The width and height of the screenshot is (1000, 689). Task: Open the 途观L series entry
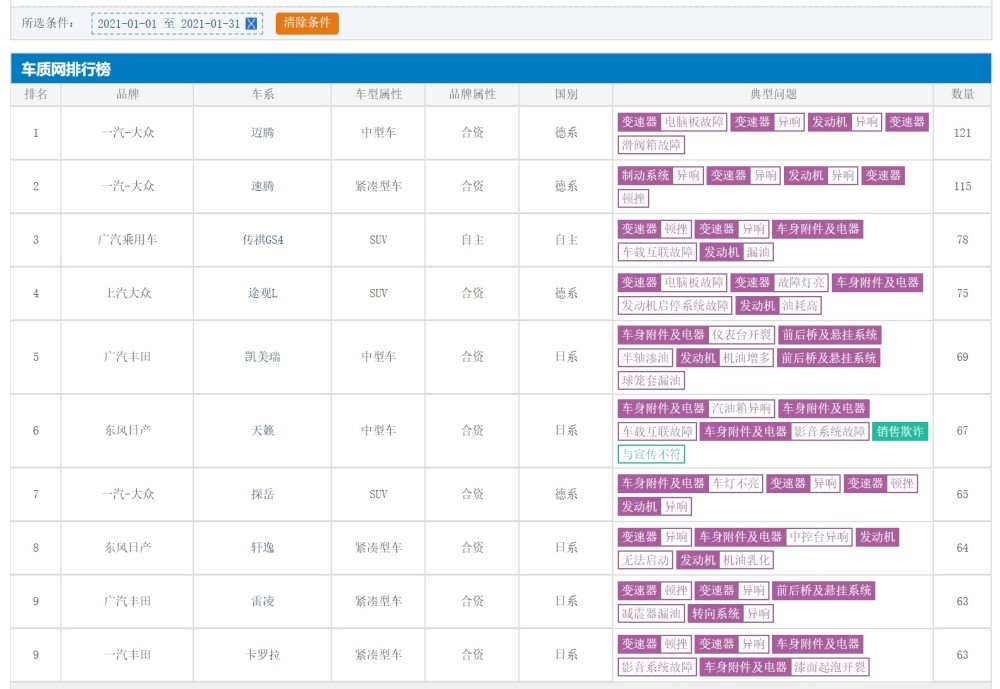262,294
